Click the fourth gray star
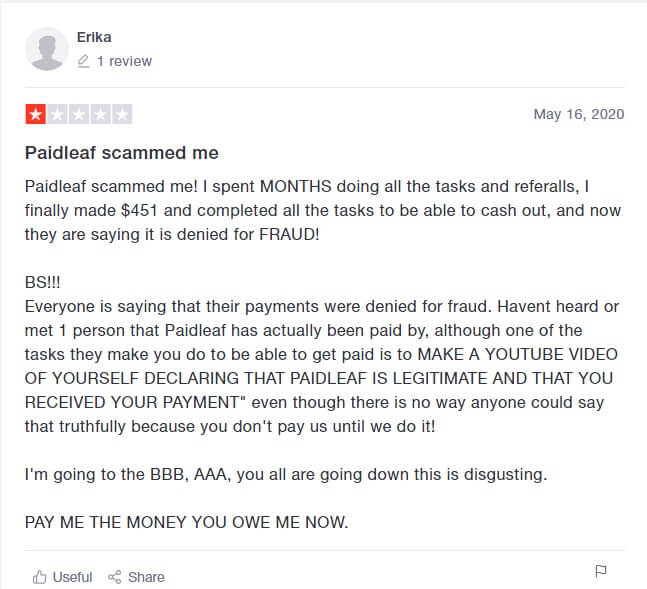This screenshot has height=589, width=647. tap(100, 114)
